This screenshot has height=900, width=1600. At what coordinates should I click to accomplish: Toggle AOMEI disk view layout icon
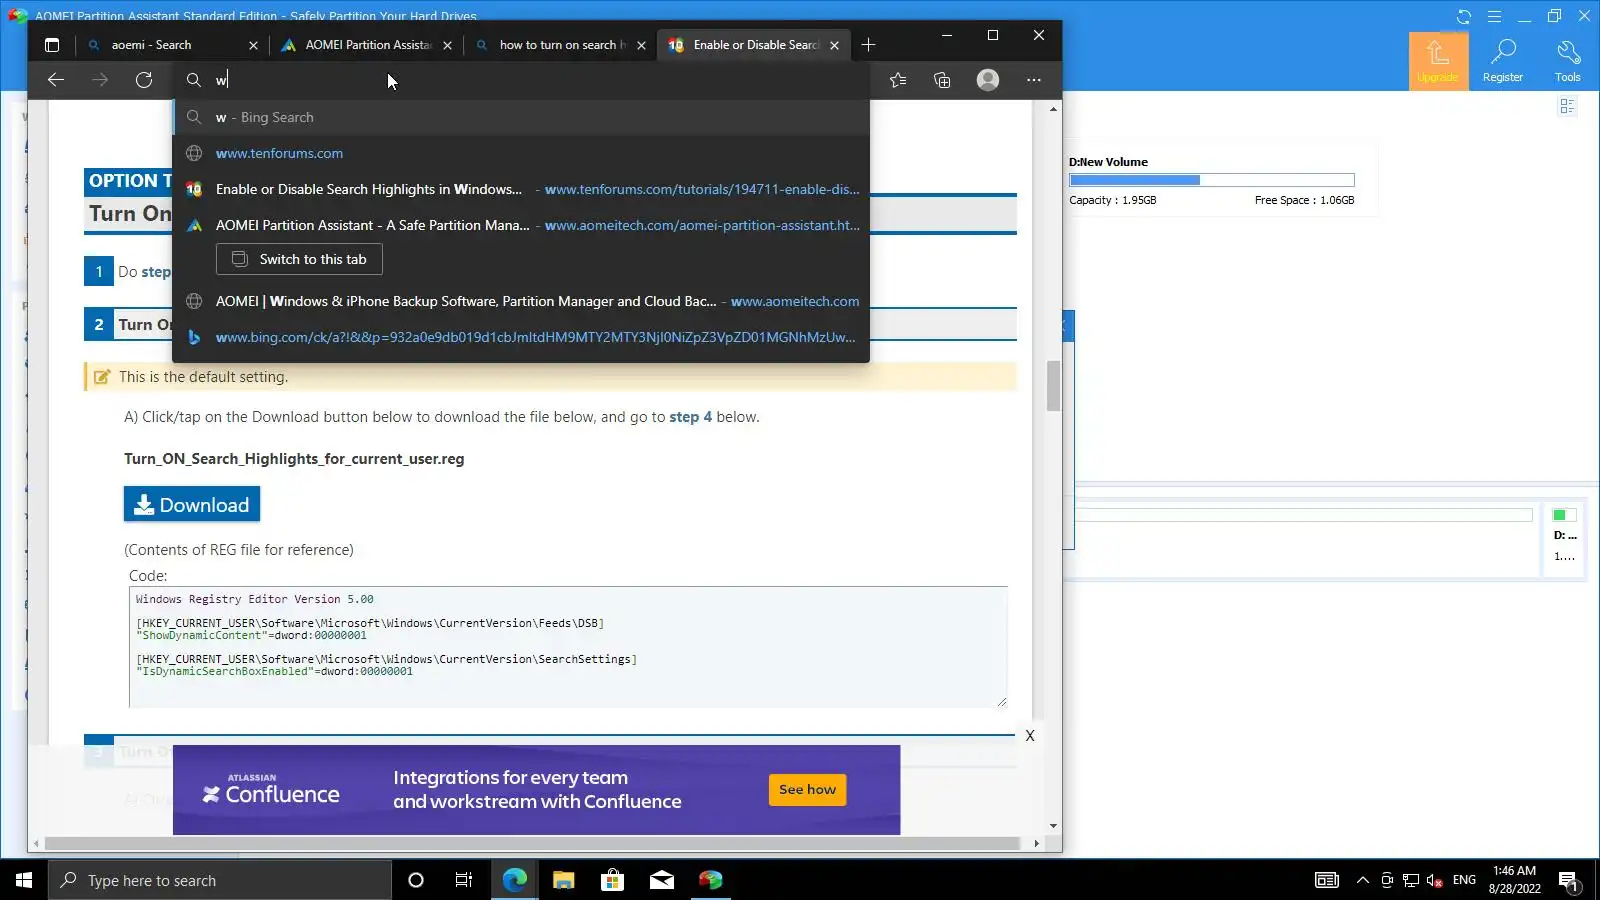pyautogui.click(x=1567, y=106)
